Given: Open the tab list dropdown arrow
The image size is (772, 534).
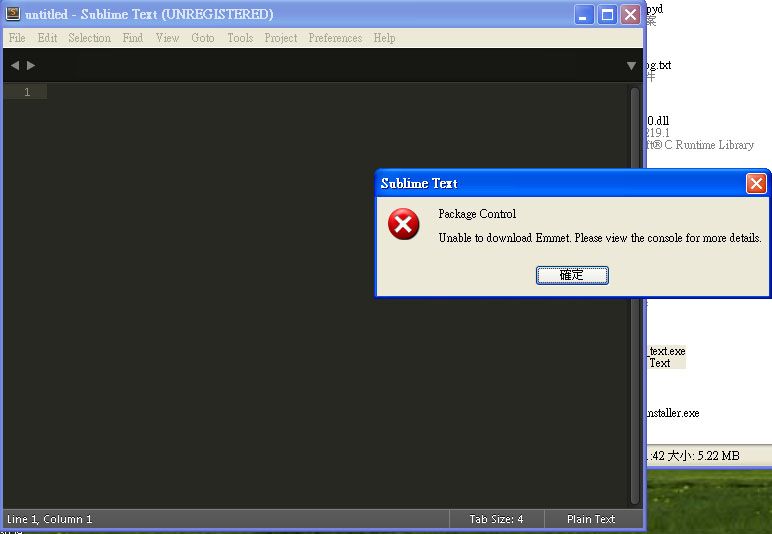Looking at the screenshot, I should (631, 66).
